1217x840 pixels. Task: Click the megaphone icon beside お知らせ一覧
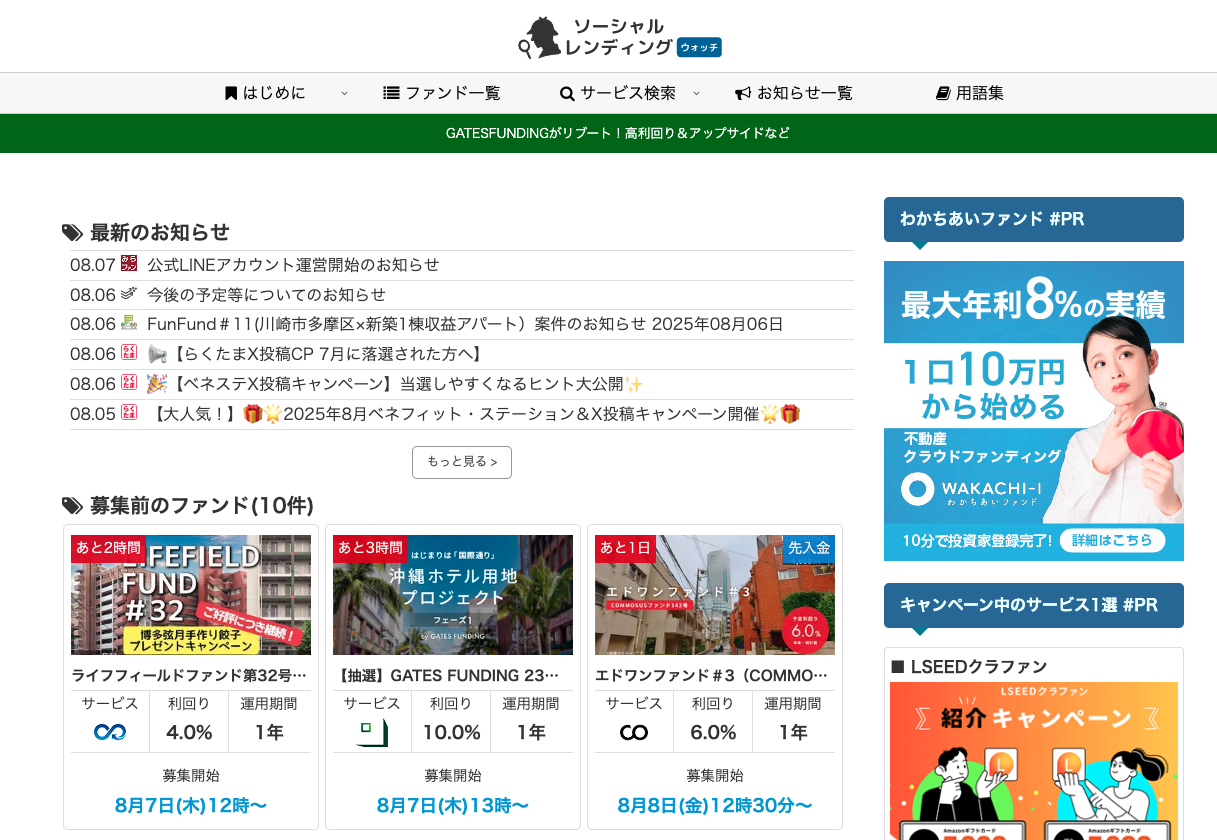tap(743, 93)
